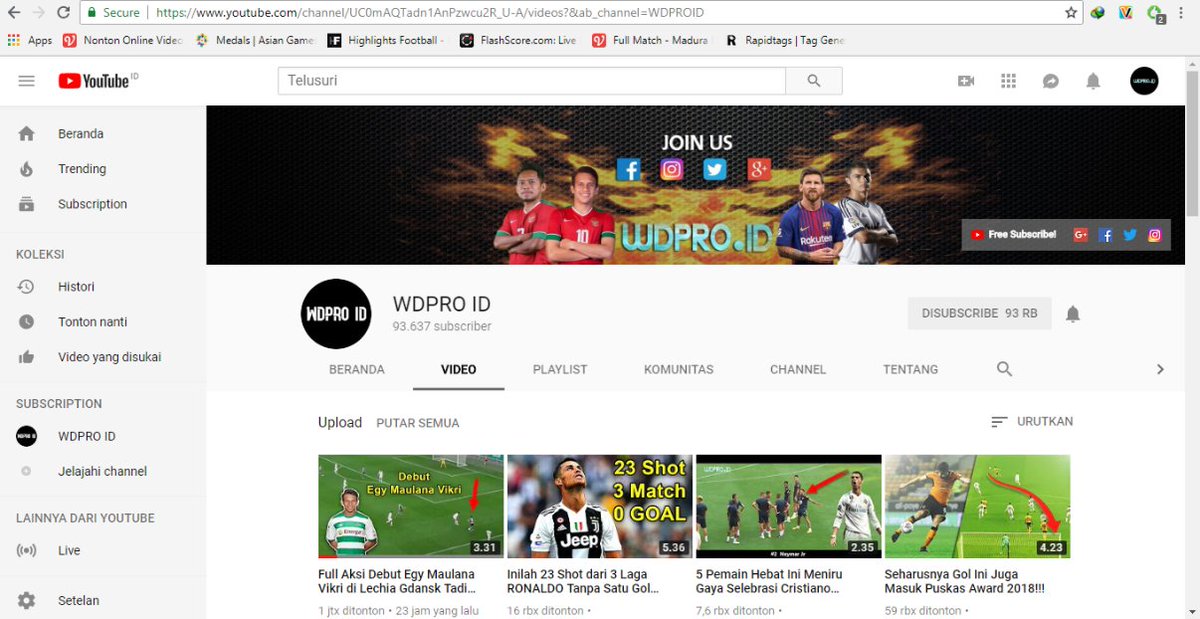Screen dimensions: 1200x619
Task: Open Highlights Football bookmark
Action: click(386, 41)
